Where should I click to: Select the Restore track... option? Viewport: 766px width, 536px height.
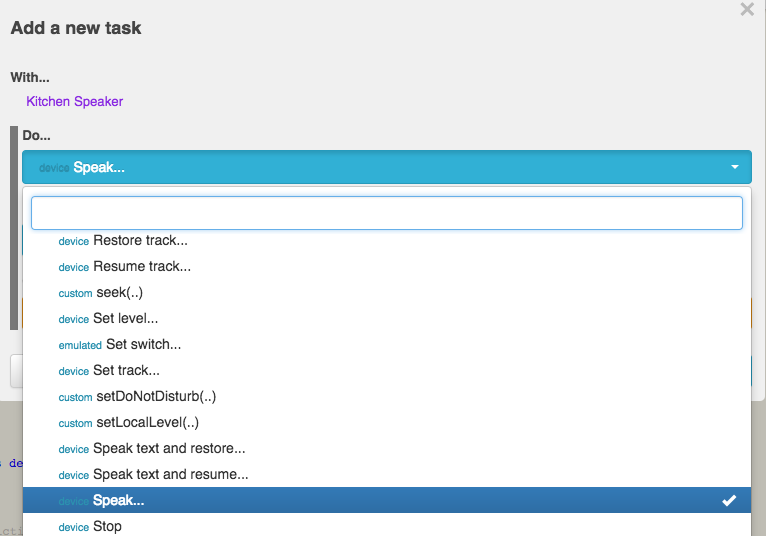point(386,240)
